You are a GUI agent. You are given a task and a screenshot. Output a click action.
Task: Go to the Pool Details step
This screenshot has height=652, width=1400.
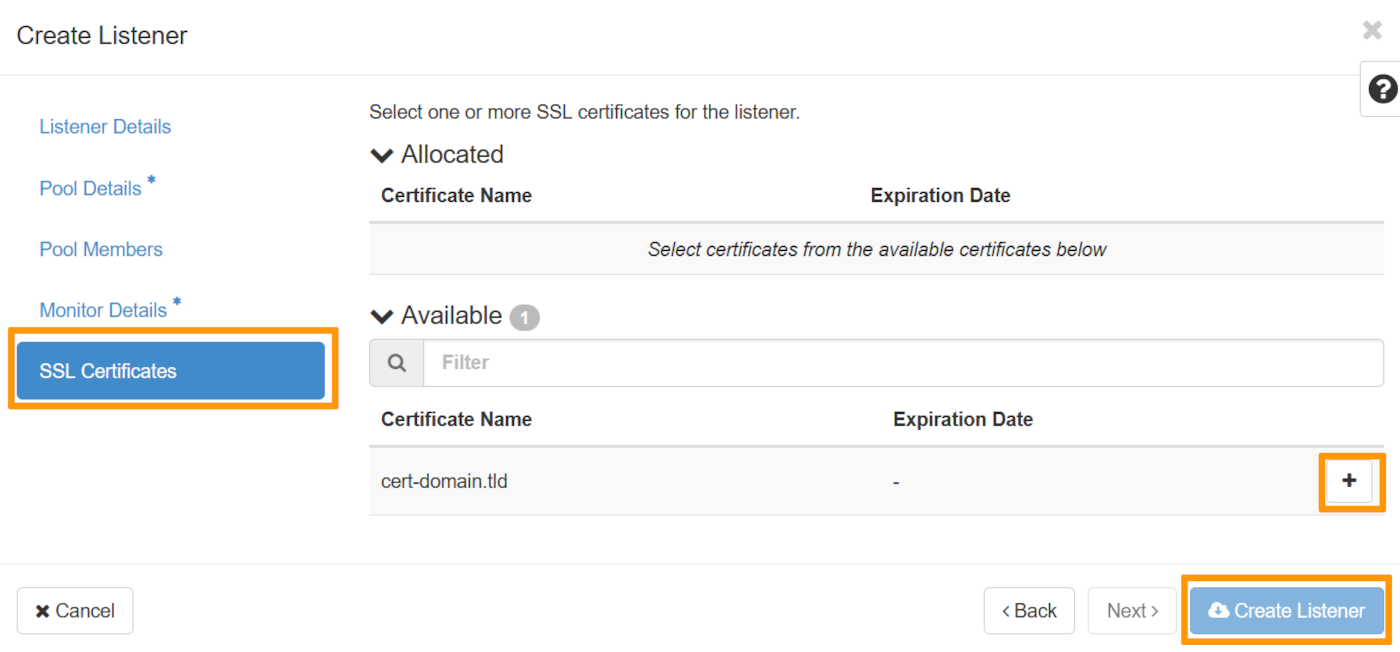pyautogui.click(x=90, y=188)
